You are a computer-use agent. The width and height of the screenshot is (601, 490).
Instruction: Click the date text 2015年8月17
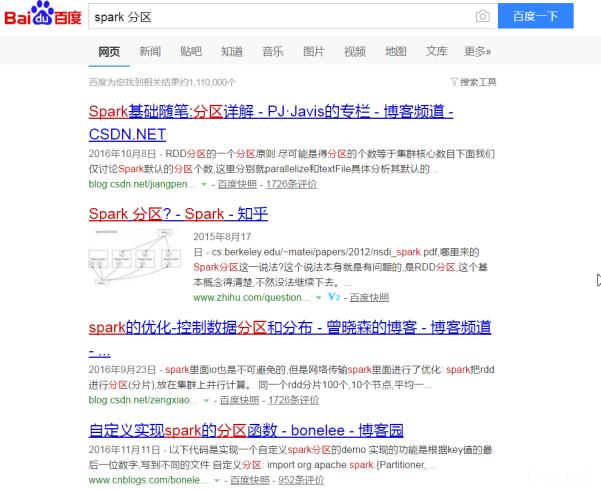(222, 237)
